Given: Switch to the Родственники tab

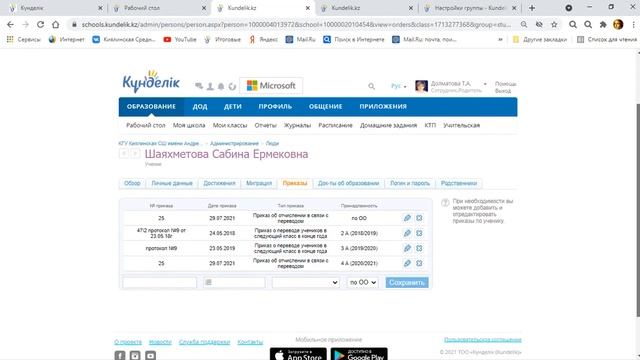Looking at the screenshot, I should (x=459, y=183).
